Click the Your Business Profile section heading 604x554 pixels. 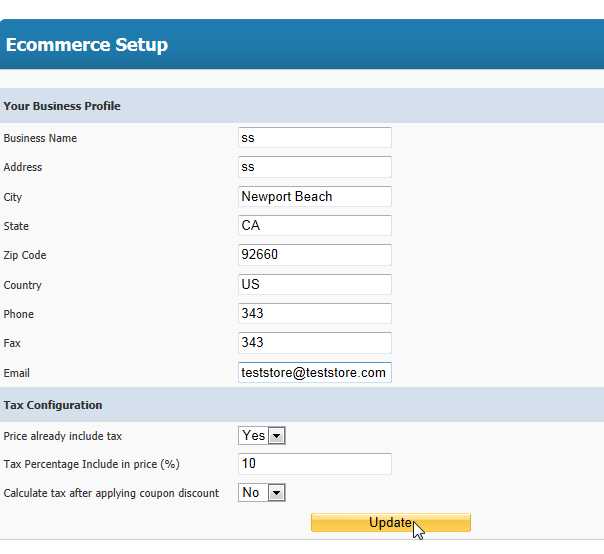[62, 106]
